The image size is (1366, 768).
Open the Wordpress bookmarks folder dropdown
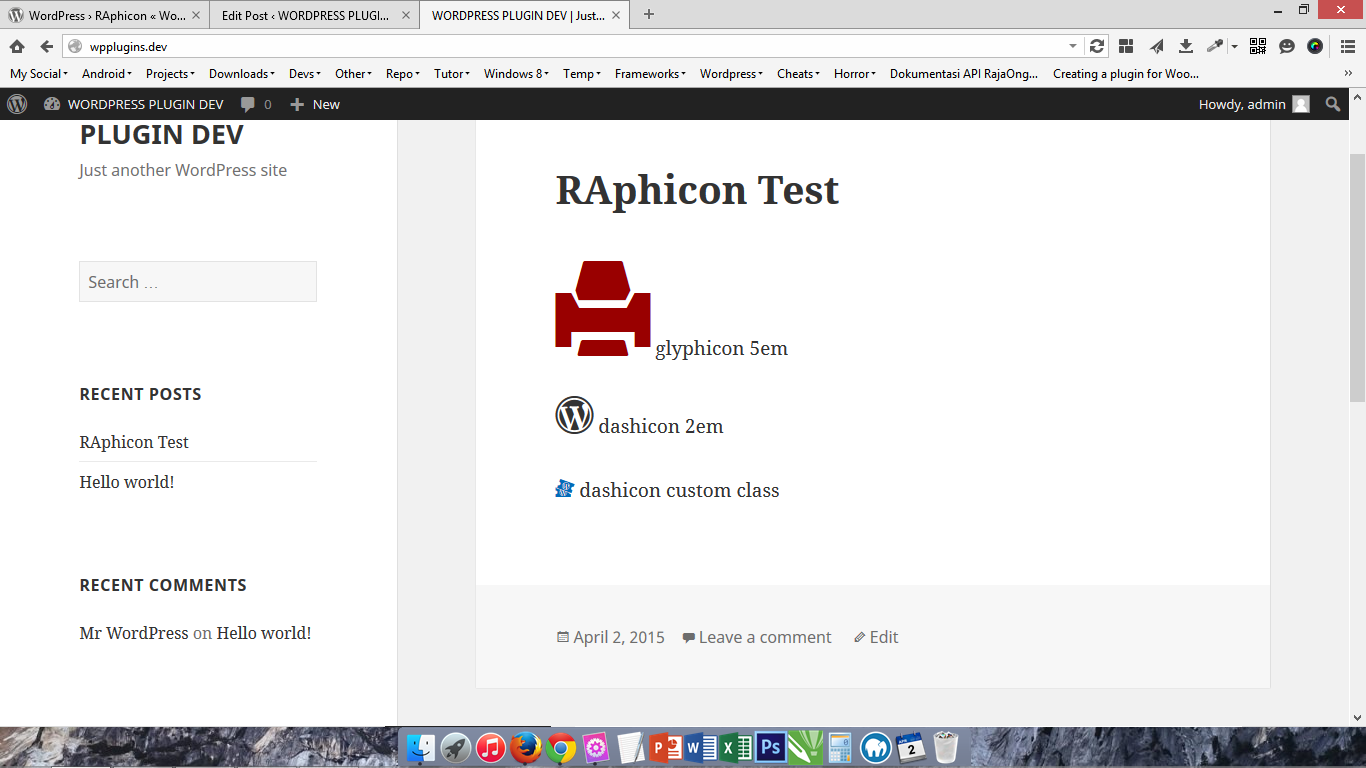(731, 73)
